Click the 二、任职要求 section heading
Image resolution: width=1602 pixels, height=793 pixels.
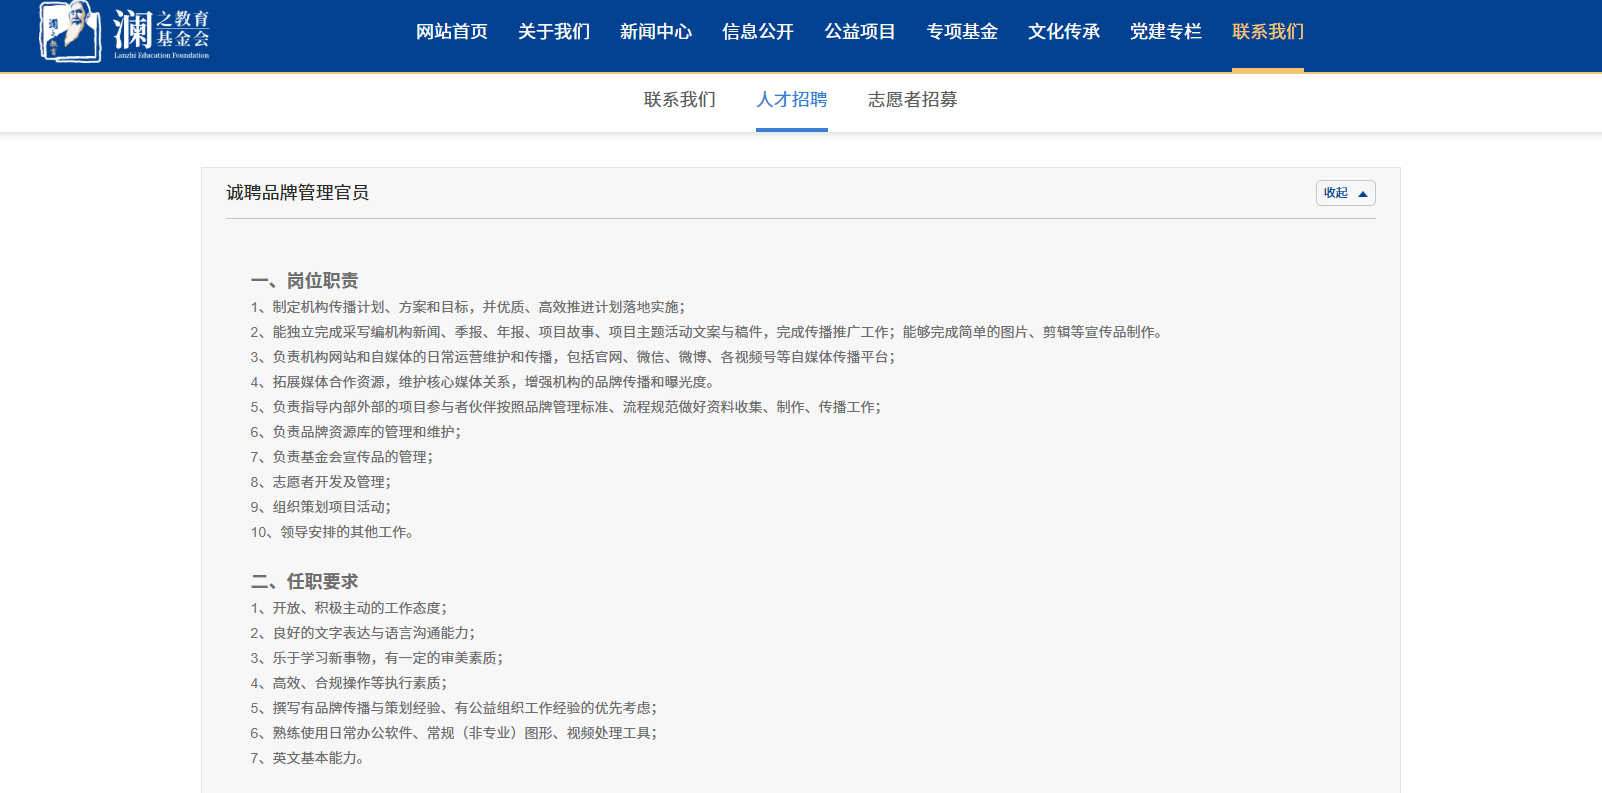[x=305, y=582]
